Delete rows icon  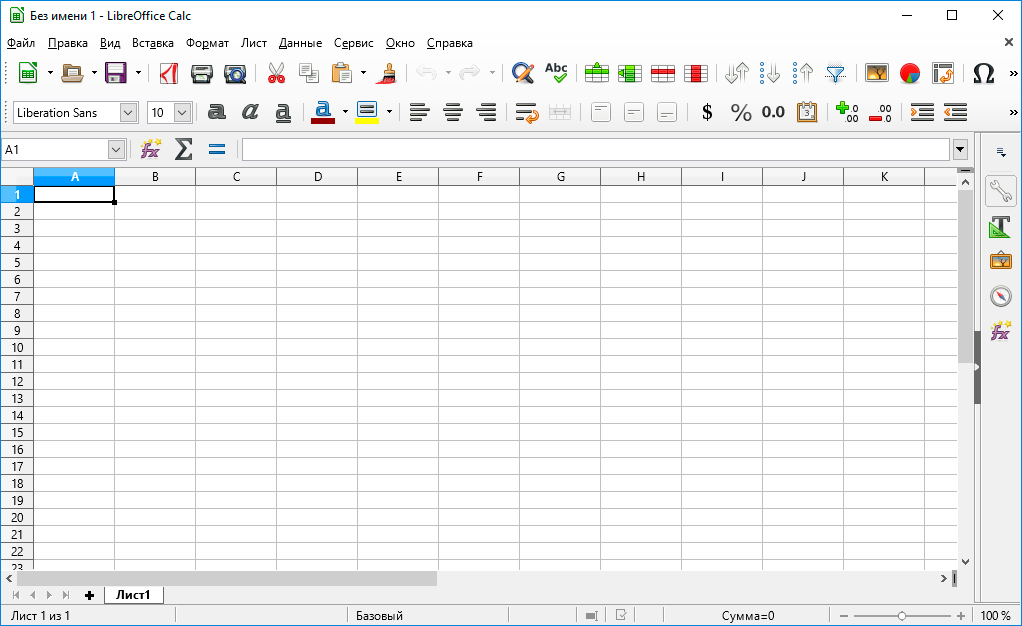coord(663,73)
